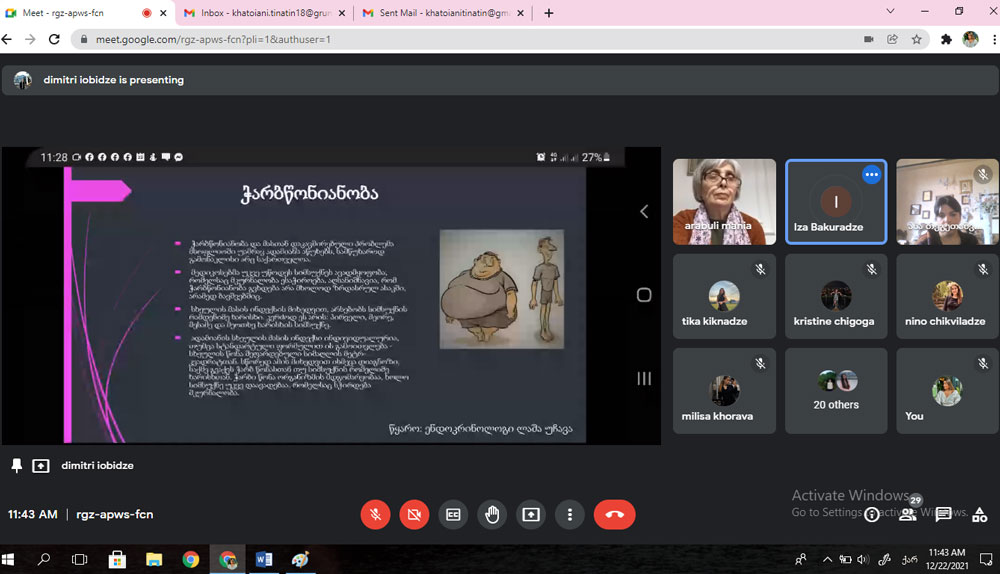Open the 20 others participants tile

836,390
